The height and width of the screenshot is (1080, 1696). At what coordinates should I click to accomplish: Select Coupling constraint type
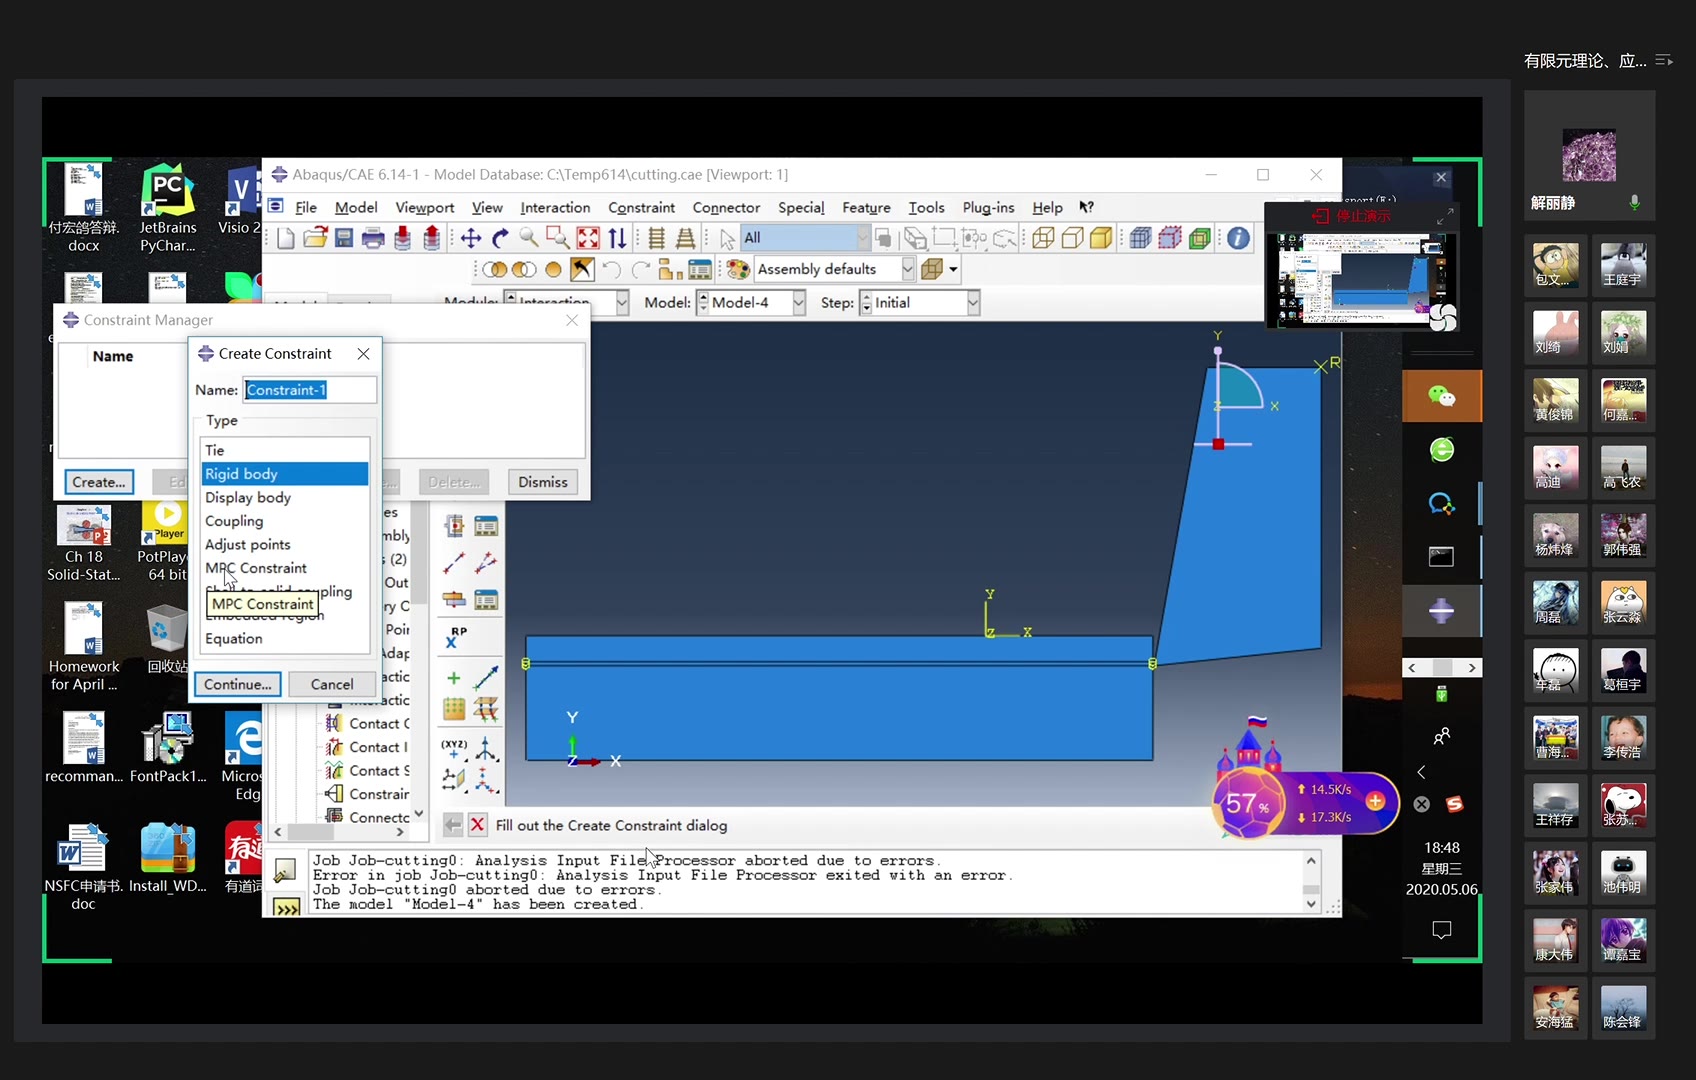[285, 521]
